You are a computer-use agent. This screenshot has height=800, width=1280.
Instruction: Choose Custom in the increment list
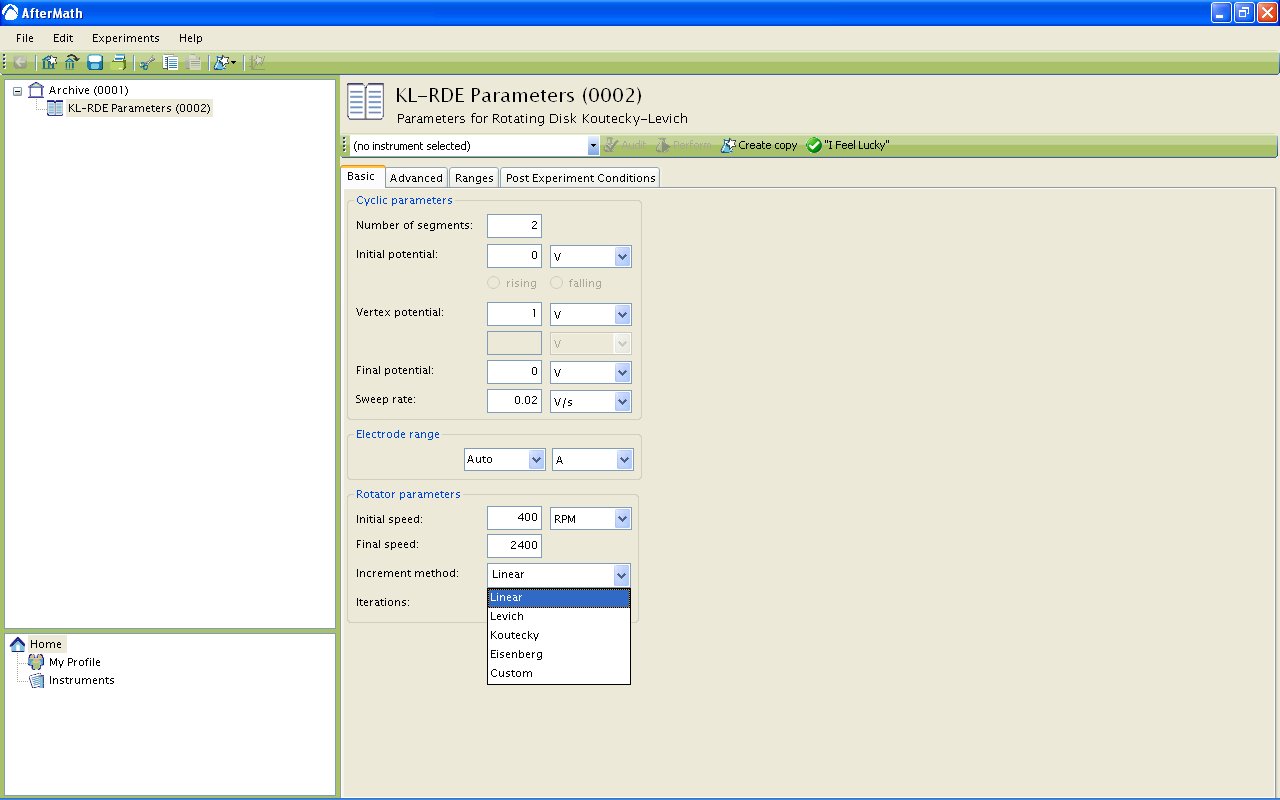[559, 673]
